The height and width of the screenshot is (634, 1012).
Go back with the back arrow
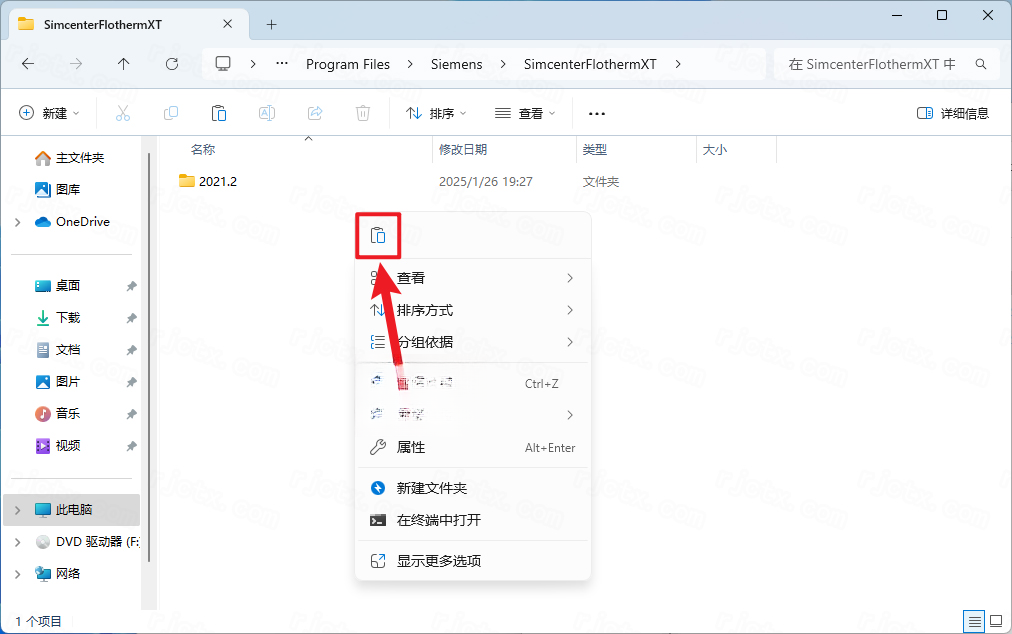pyautogui.click(x=28, y=64)
